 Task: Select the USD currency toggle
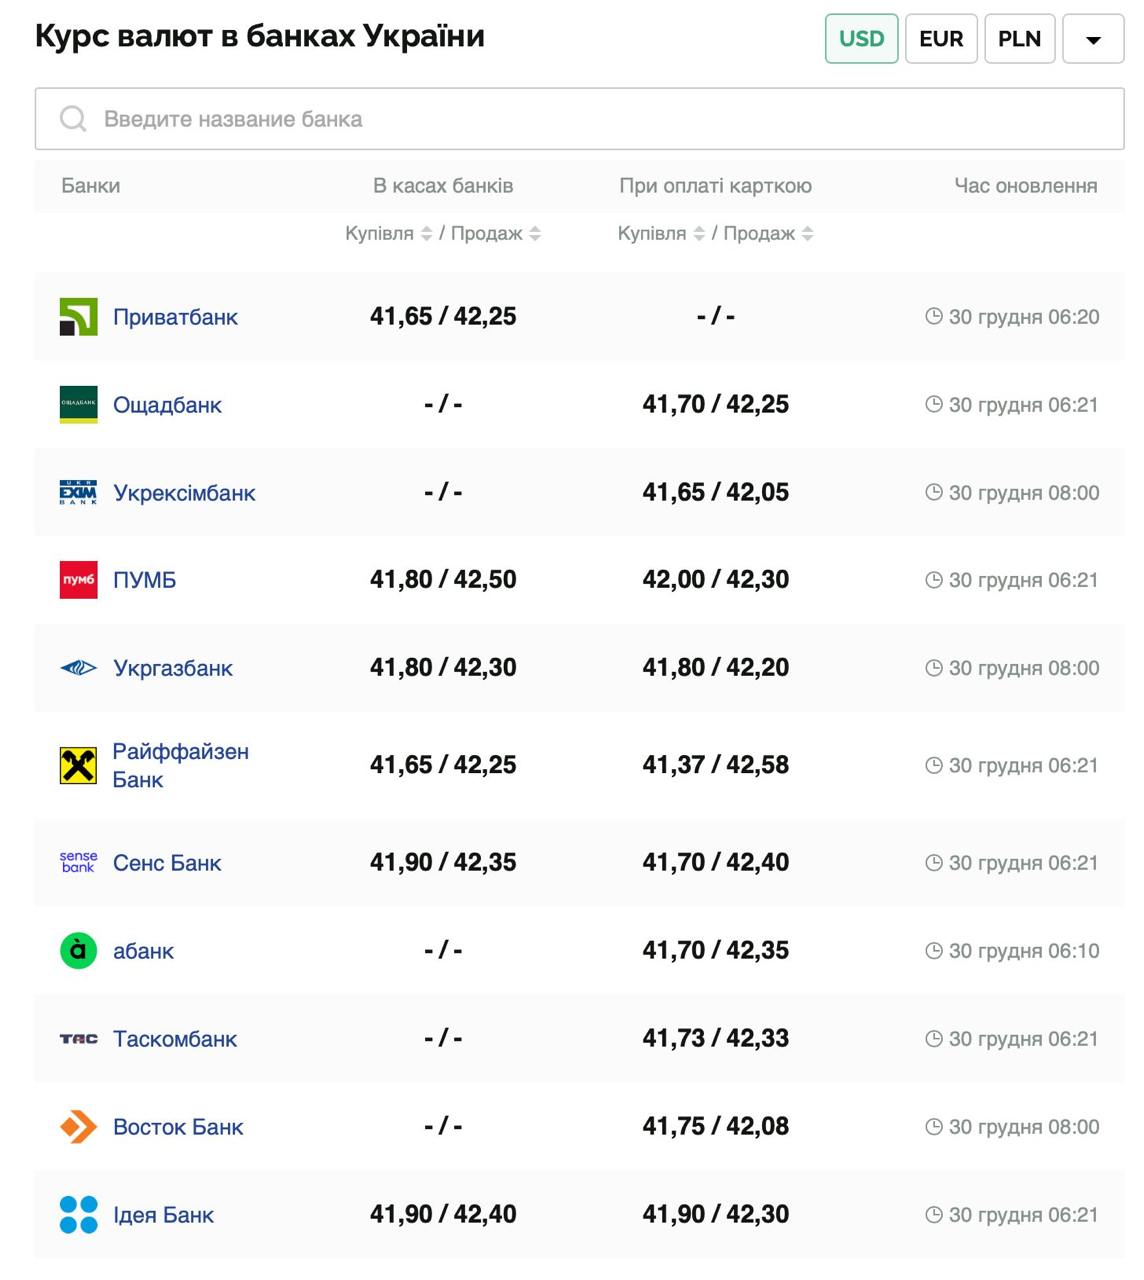click(x=861, y=39)
